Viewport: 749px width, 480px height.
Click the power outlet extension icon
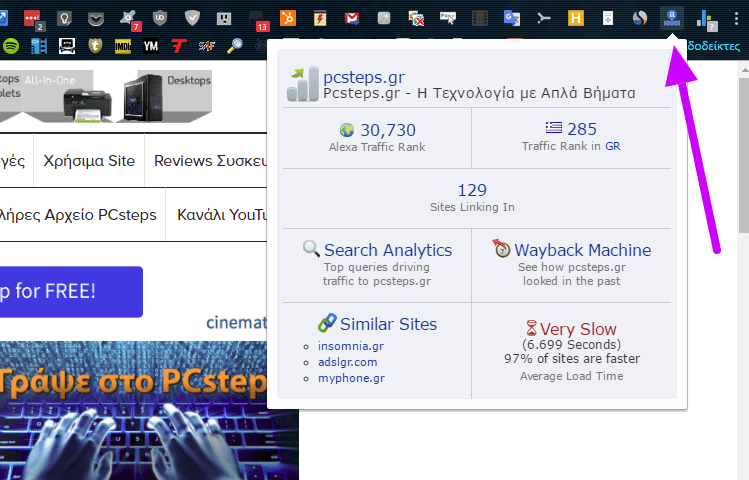pyautogui.click(x=224, y=19)
